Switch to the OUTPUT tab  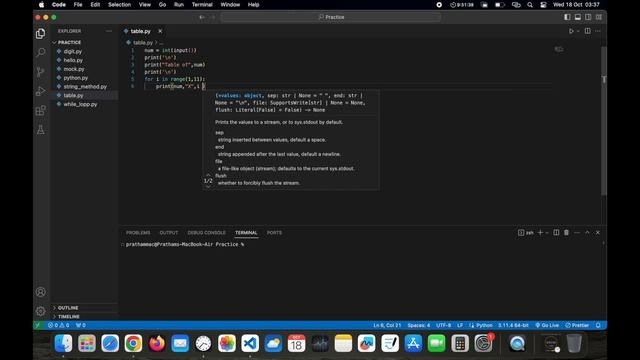[x=169, y=233]
